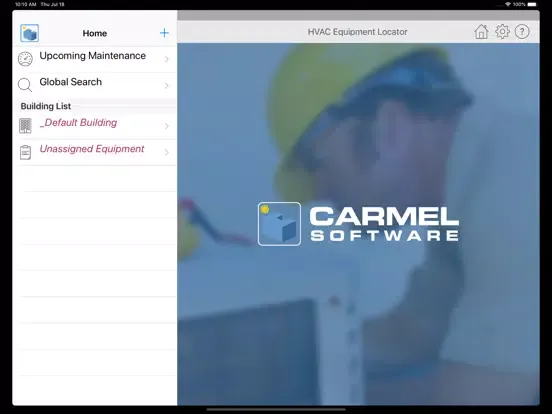The height and width of the screenshot is (414, 552).
Task: Click the Upcoming Maintenance gauge icon
Action: (25, 59)
